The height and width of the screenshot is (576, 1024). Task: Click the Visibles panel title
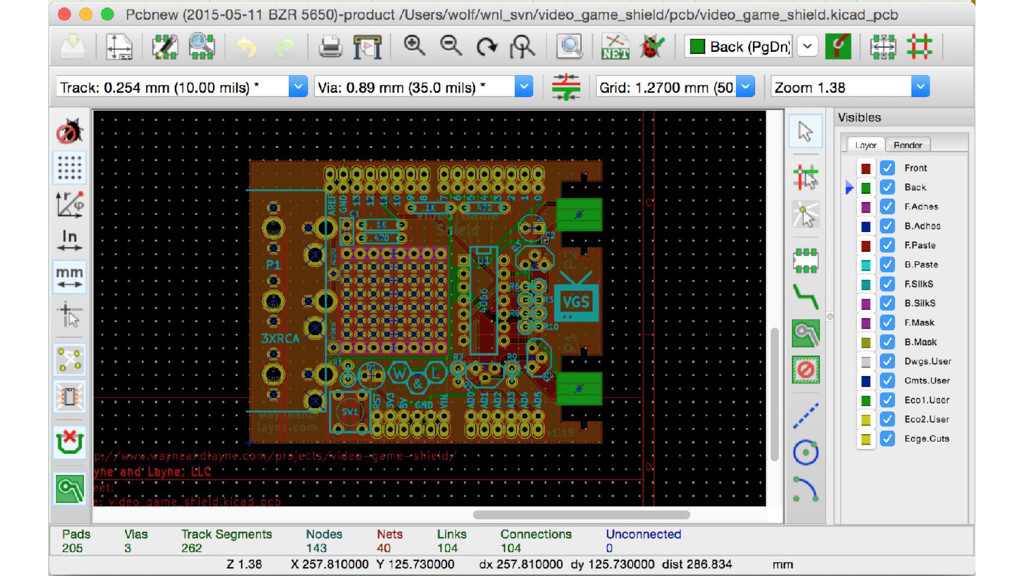point(859,118)
